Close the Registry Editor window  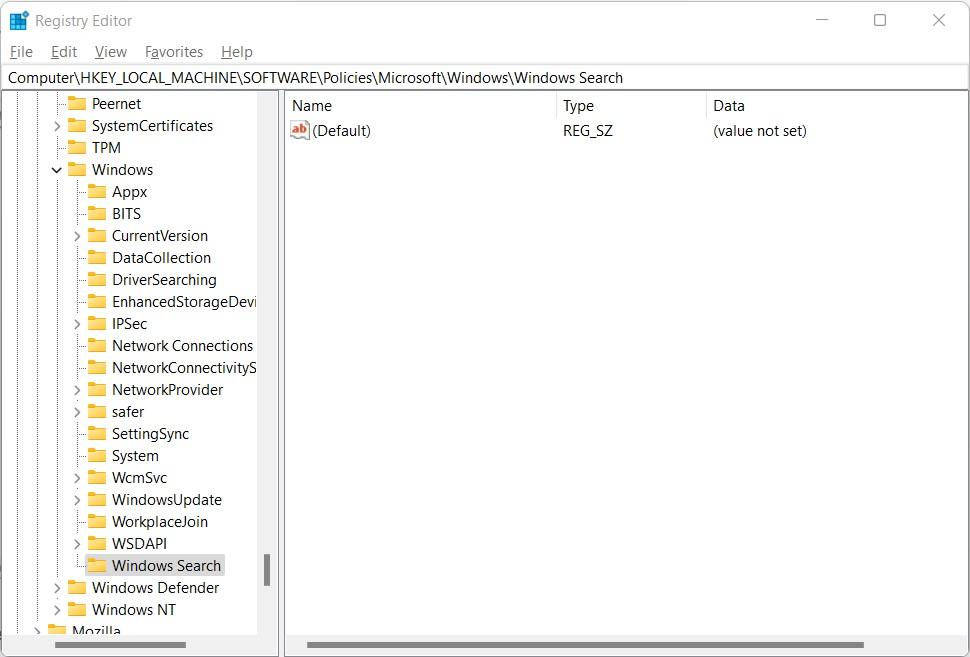pyautogui.click(x=938, y=20)
